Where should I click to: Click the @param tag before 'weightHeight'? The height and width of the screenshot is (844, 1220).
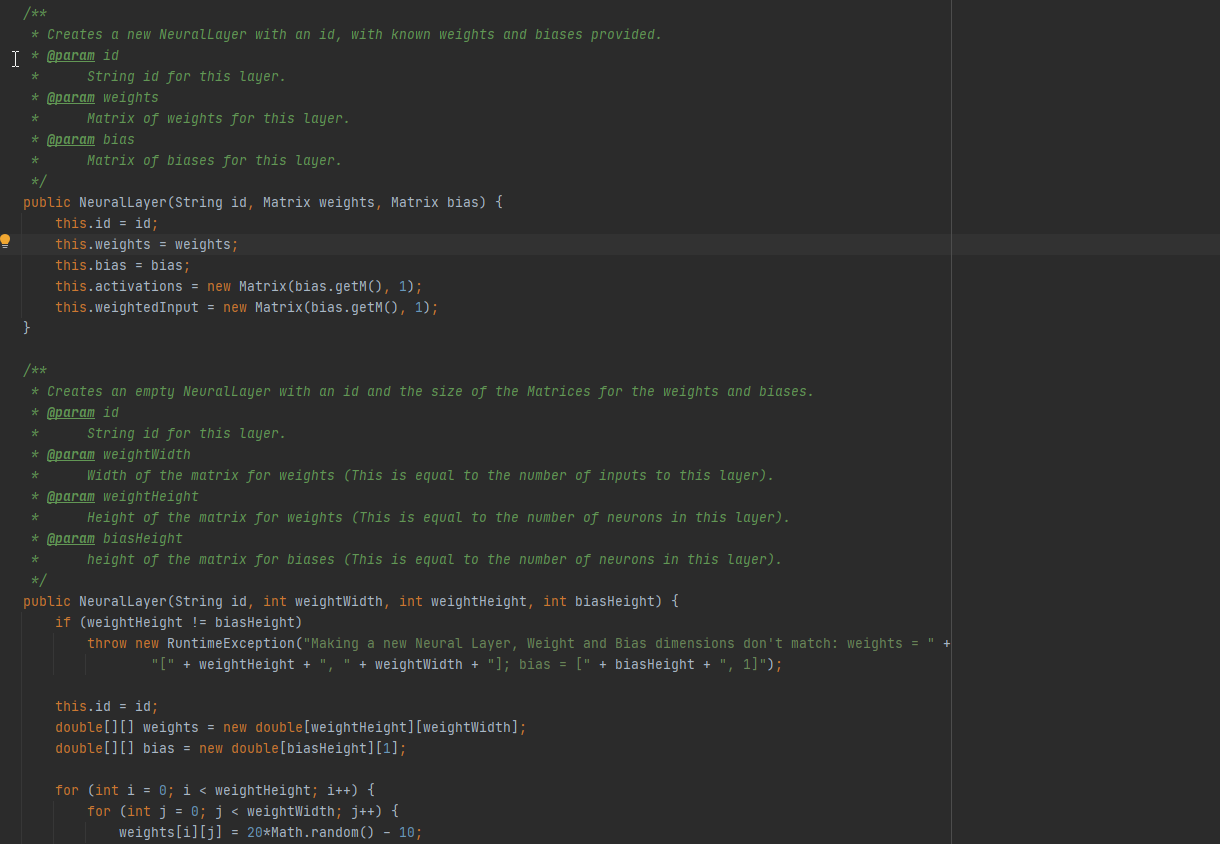70,497
